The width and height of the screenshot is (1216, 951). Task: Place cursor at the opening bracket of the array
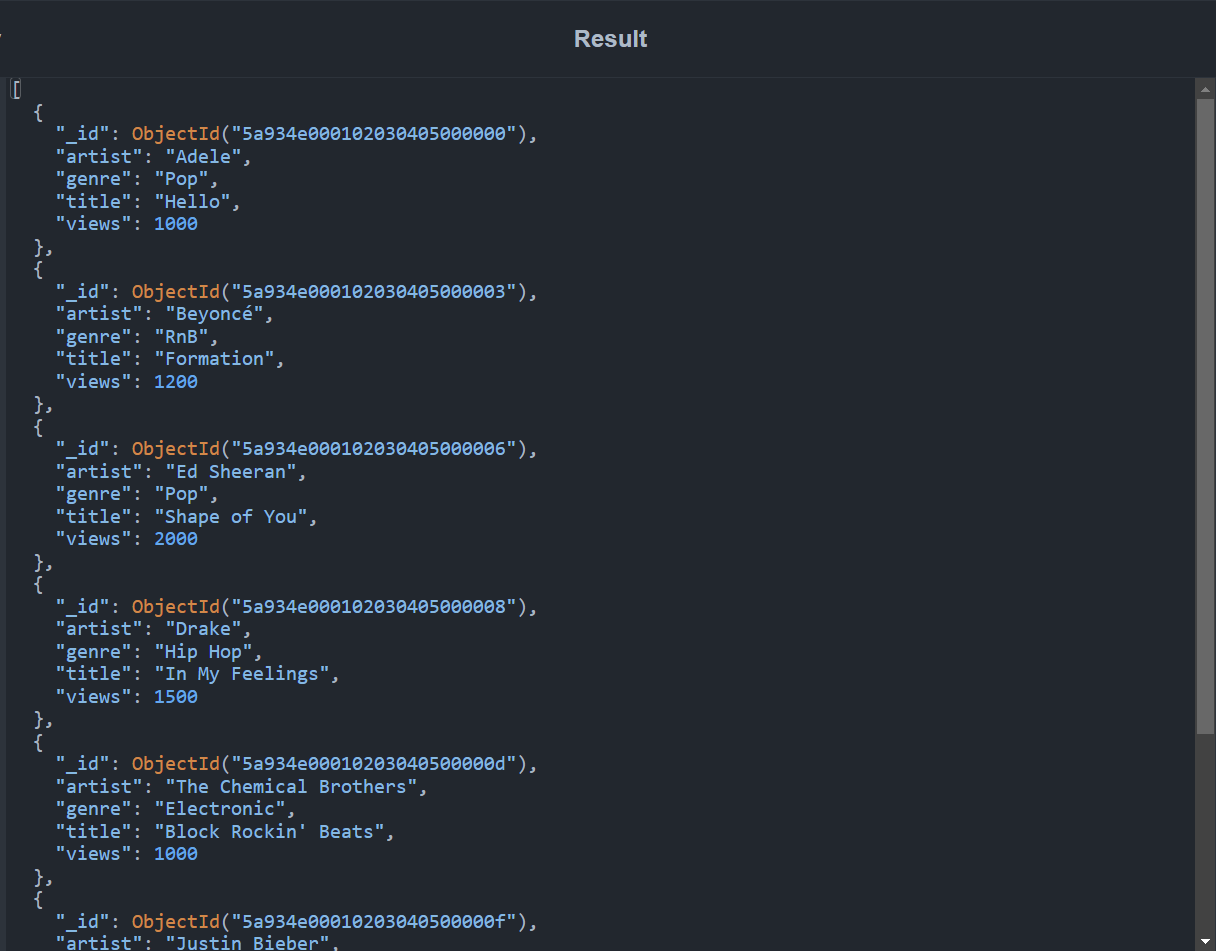point(16,90)
